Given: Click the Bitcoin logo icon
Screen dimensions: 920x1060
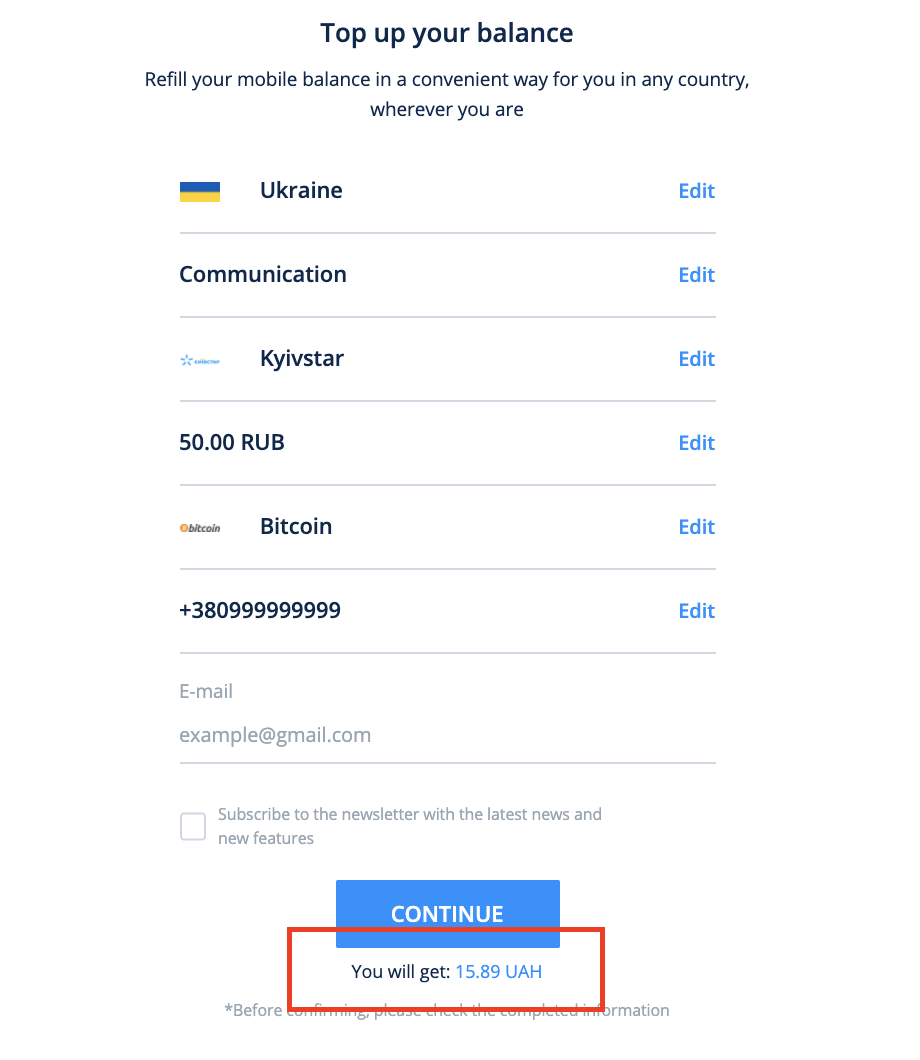Looking at the screenshot, I should 200,527.
